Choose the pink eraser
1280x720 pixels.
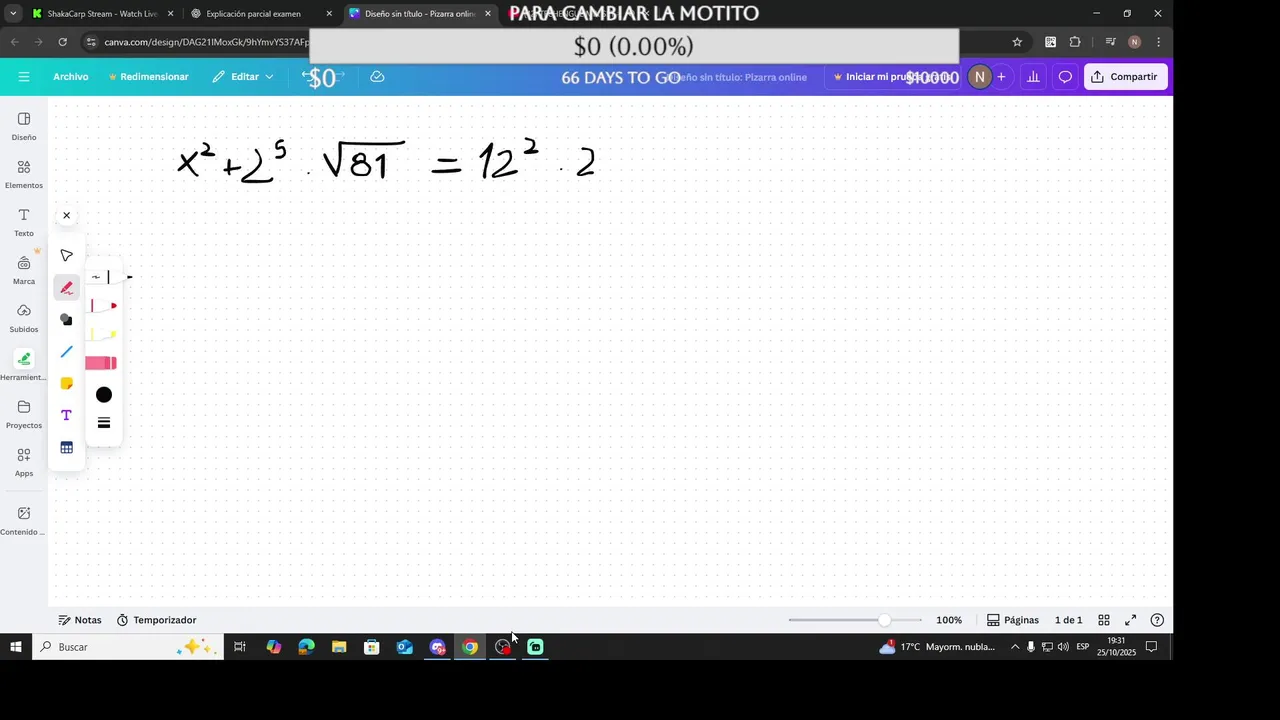click(x=101, y=363)
